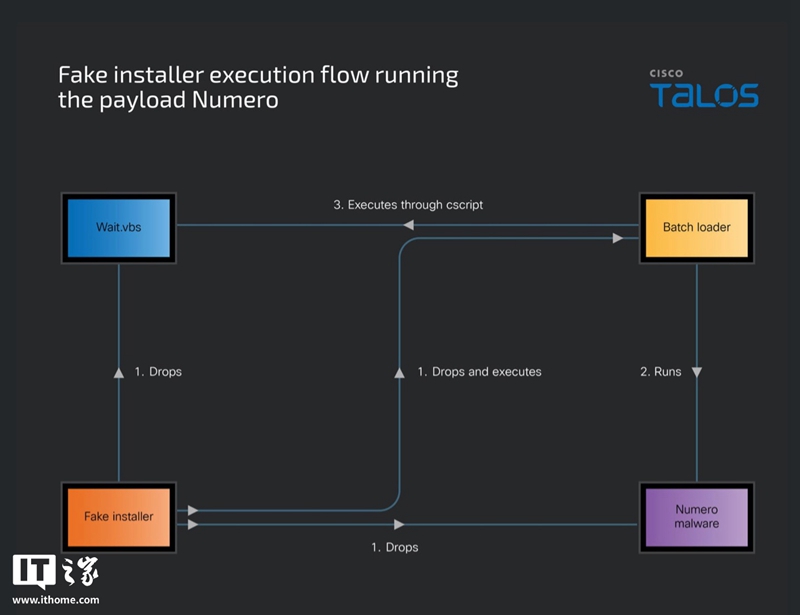Viewport: 800px width, 615px height.
Task: Click the bottom '1. Drops' label
Action: pos(395,547)
